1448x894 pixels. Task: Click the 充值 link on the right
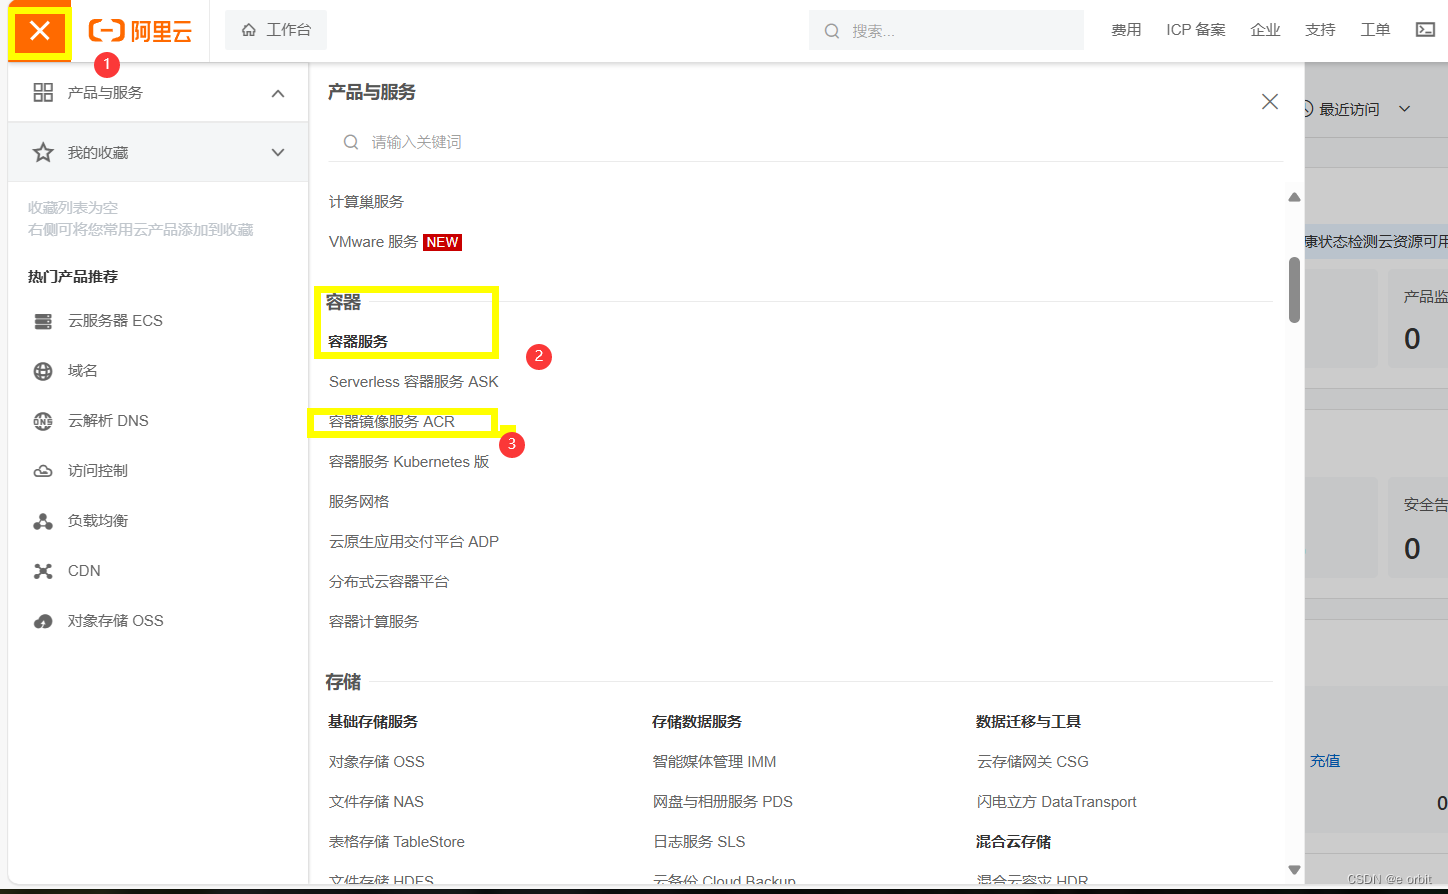1325,761
